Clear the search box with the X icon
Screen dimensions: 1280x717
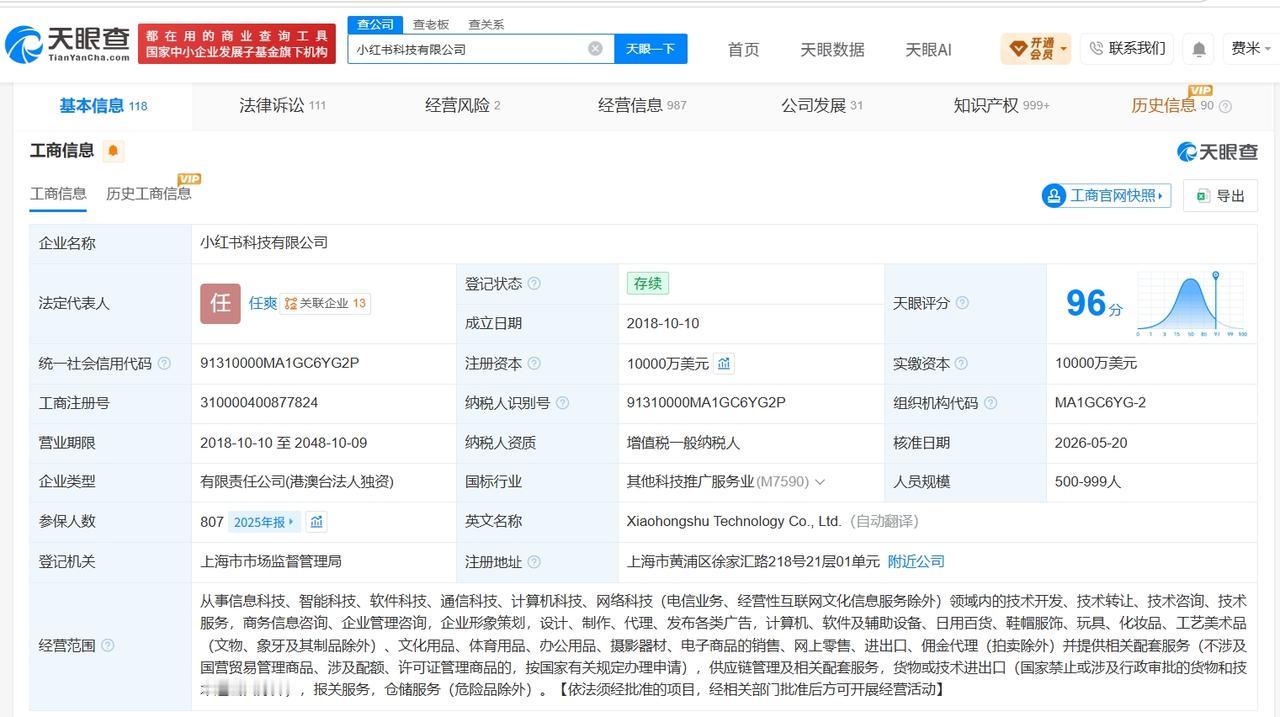(x=595, y=48)
